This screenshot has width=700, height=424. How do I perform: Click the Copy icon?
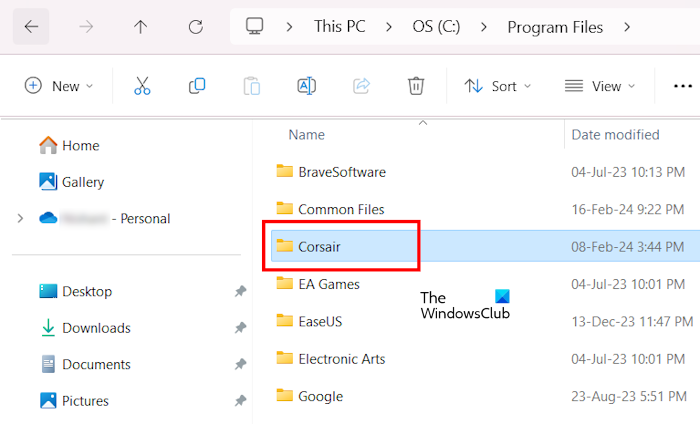(197, 86)
